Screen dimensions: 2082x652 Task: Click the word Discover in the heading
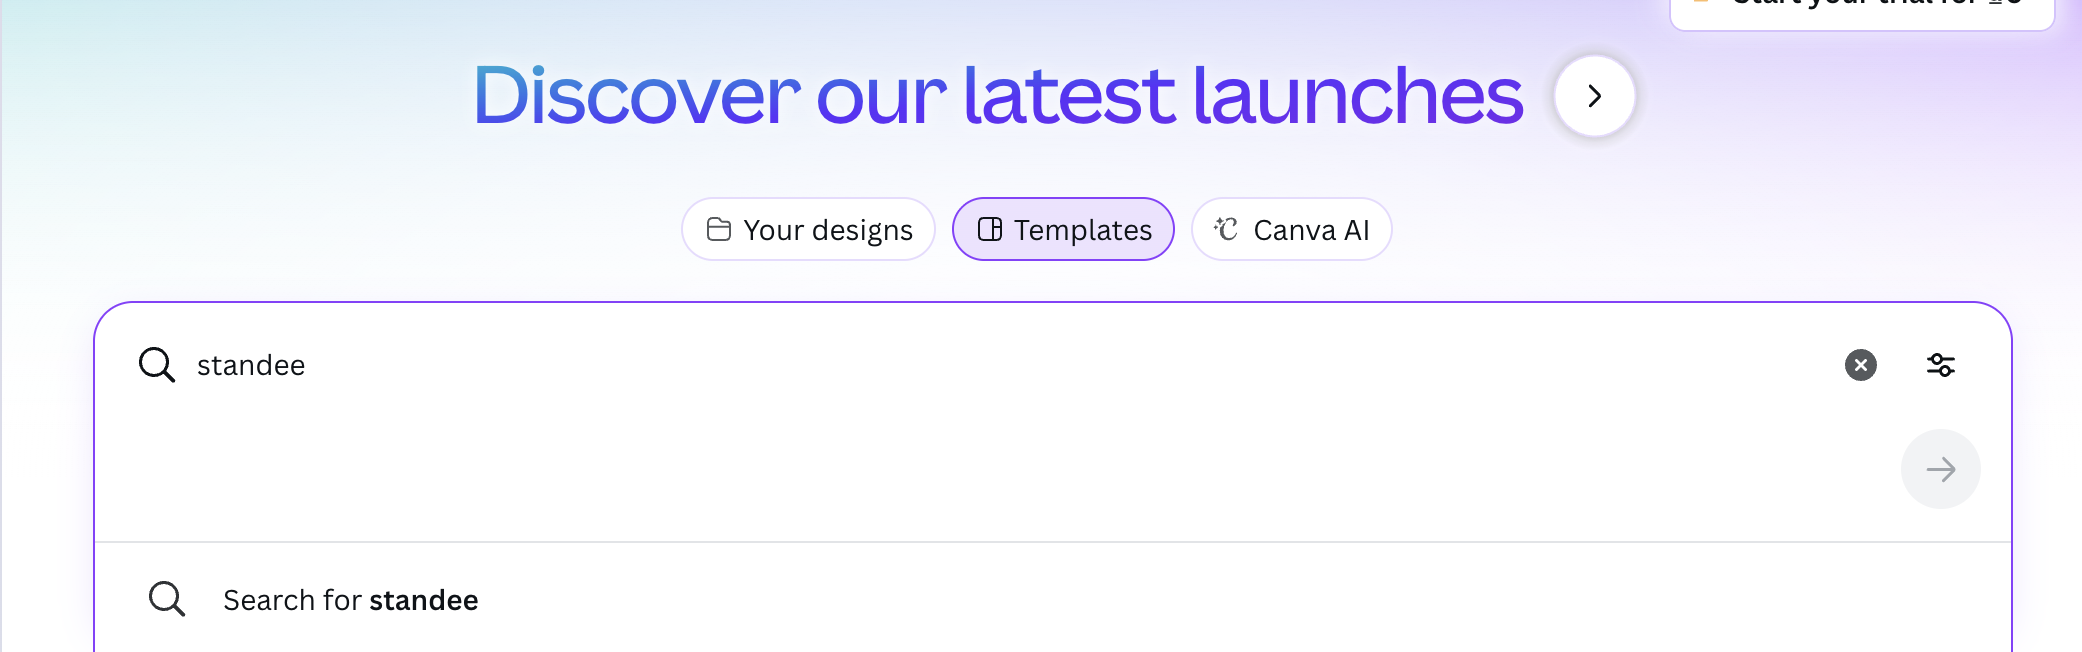(636, 96)
